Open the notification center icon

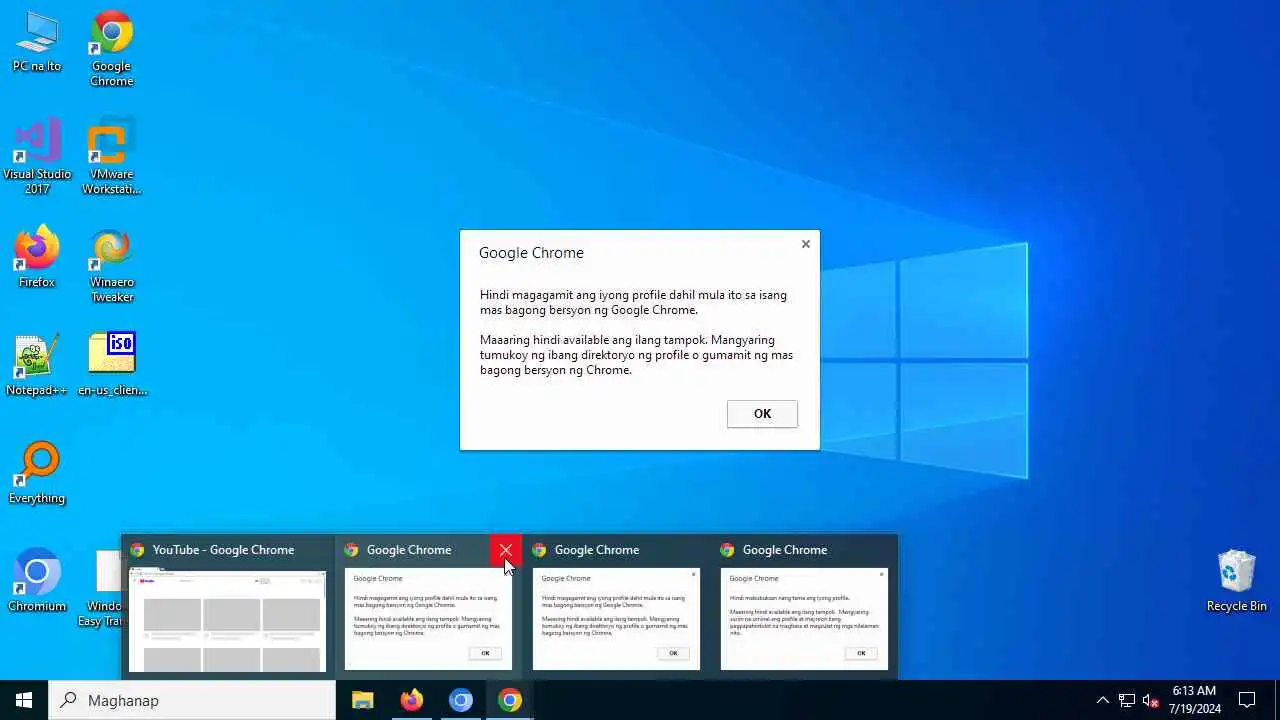pyautogui.click(x=1247, y=700)
